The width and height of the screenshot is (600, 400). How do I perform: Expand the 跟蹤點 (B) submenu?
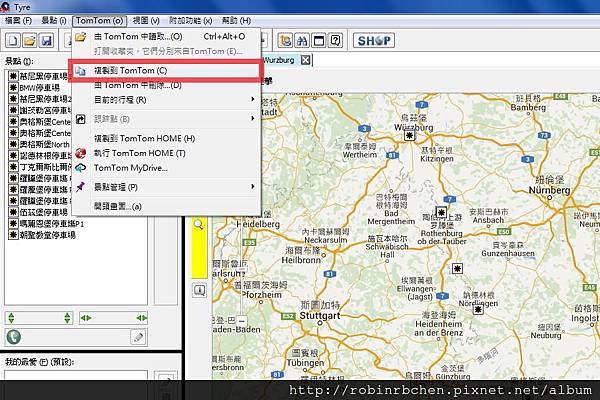click(166, 119)
